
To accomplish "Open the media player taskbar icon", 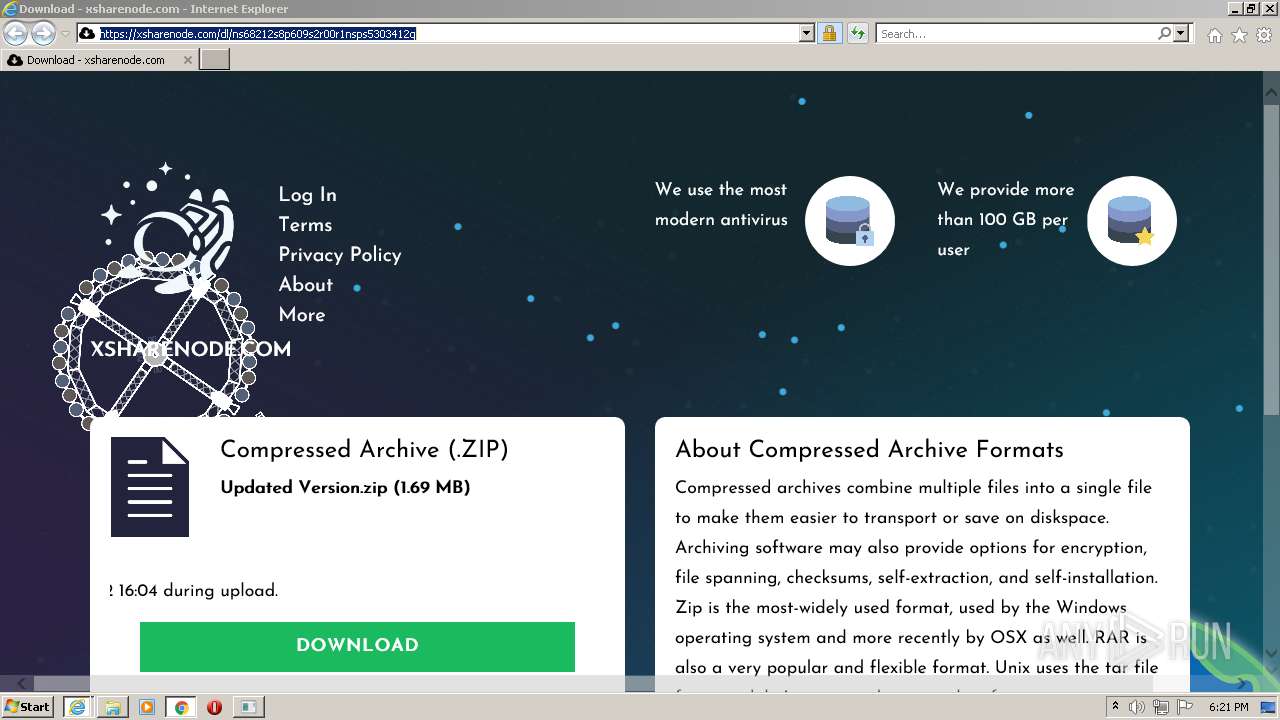I will 147,707.
